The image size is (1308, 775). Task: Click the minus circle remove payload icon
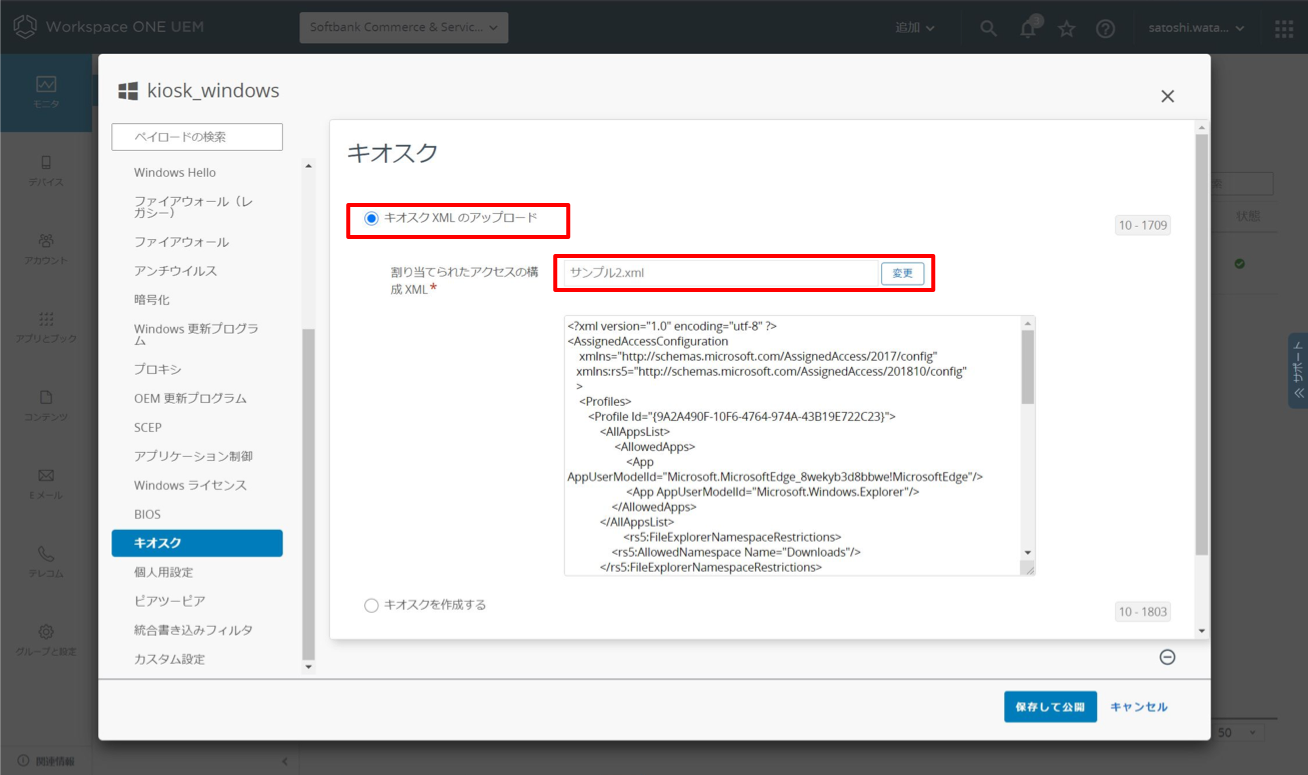tap(1167, 657)
